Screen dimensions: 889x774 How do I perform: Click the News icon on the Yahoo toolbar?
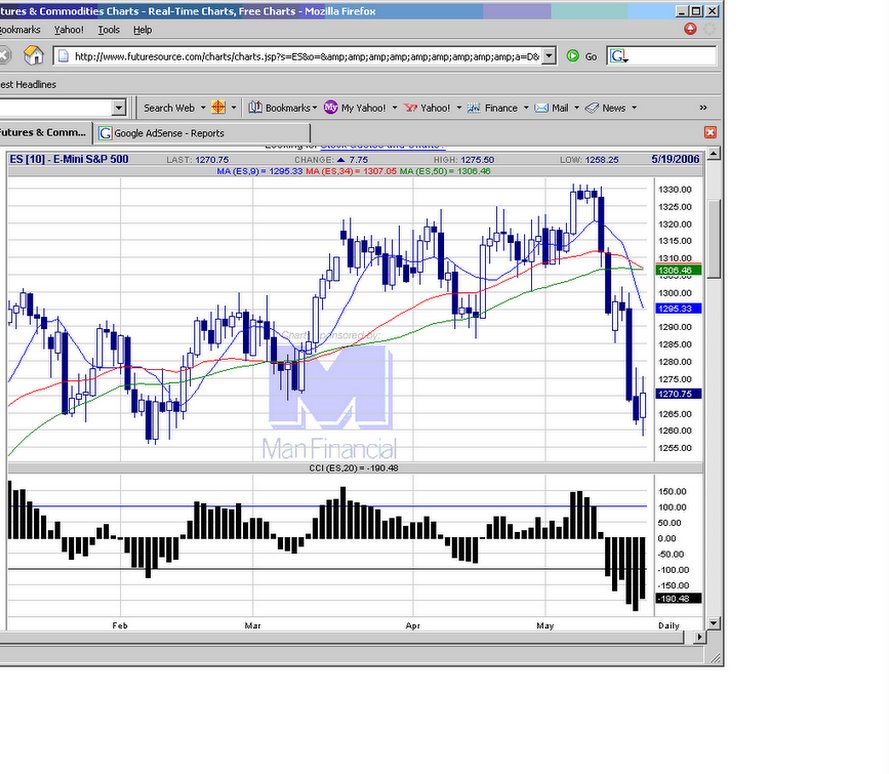tap(592, 108)
